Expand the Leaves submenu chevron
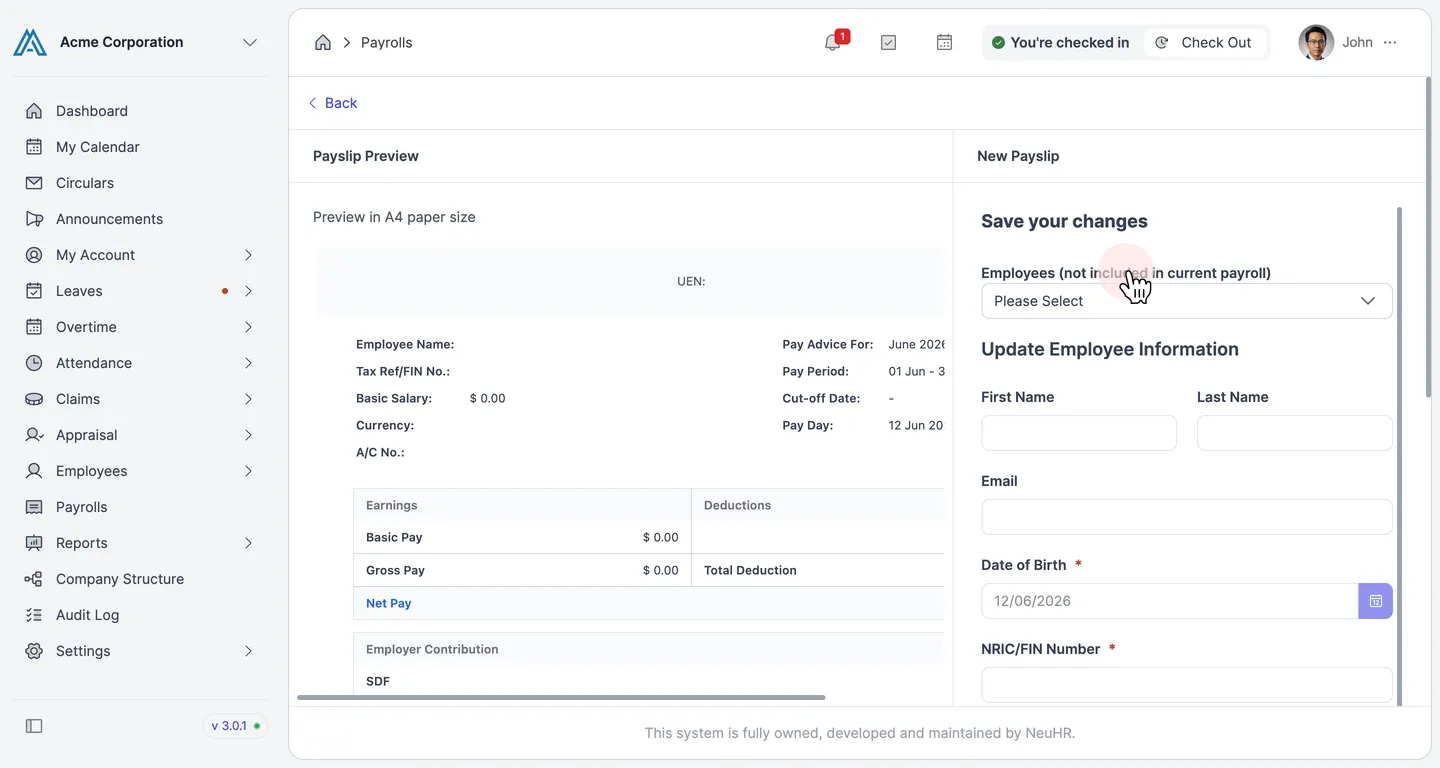1440x768 pixels. tap(248, 291)
